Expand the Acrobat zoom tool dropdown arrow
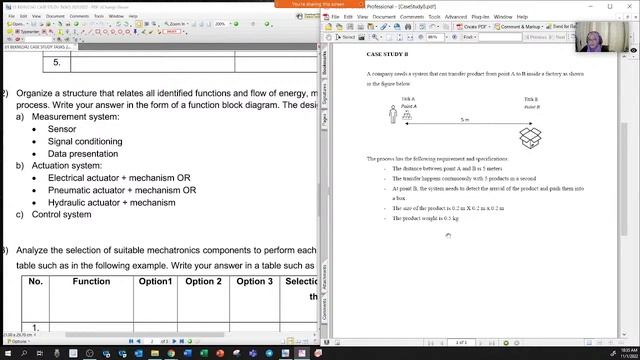640x360 pixels. (x=381, y=37)
